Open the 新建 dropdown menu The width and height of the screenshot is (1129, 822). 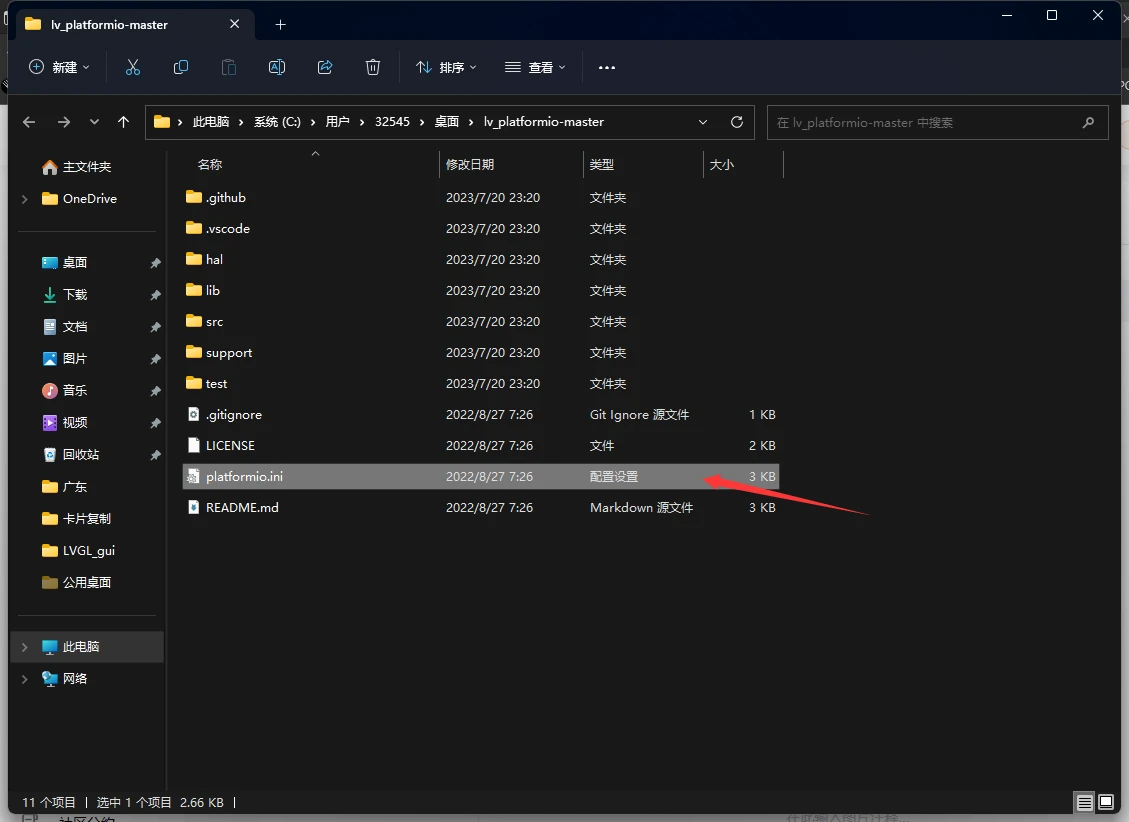click(x=59, y=67)
